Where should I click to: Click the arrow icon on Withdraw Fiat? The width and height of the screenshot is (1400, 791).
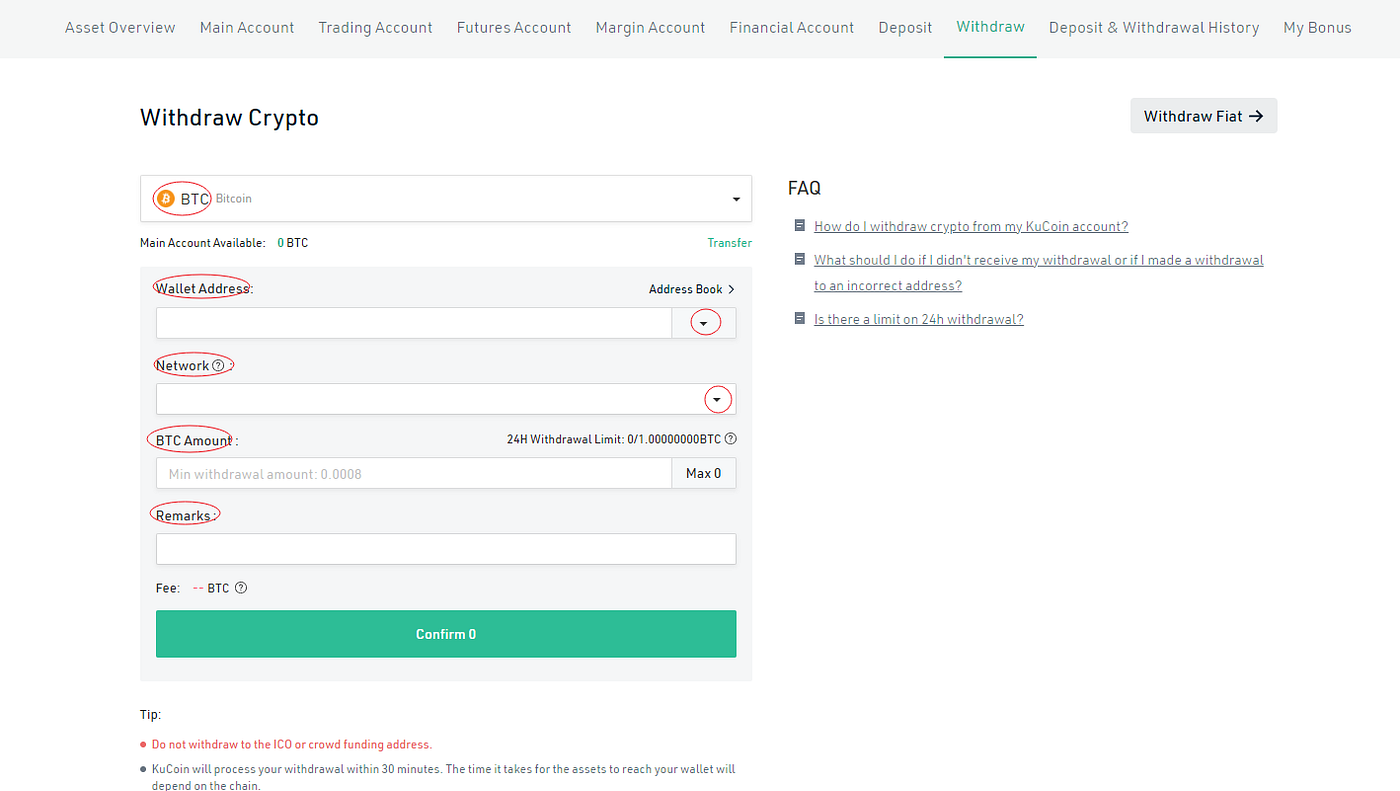coord(1255,115)
